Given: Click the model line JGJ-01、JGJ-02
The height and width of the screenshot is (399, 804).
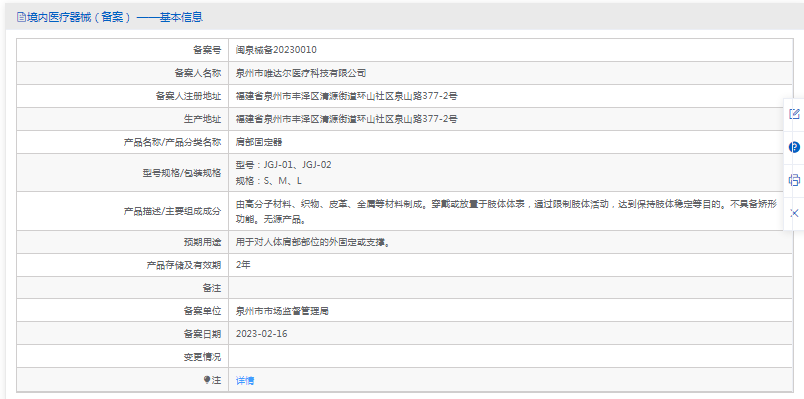Looking at the screenshot, I should pyautogui.click(x=284, y=165).
